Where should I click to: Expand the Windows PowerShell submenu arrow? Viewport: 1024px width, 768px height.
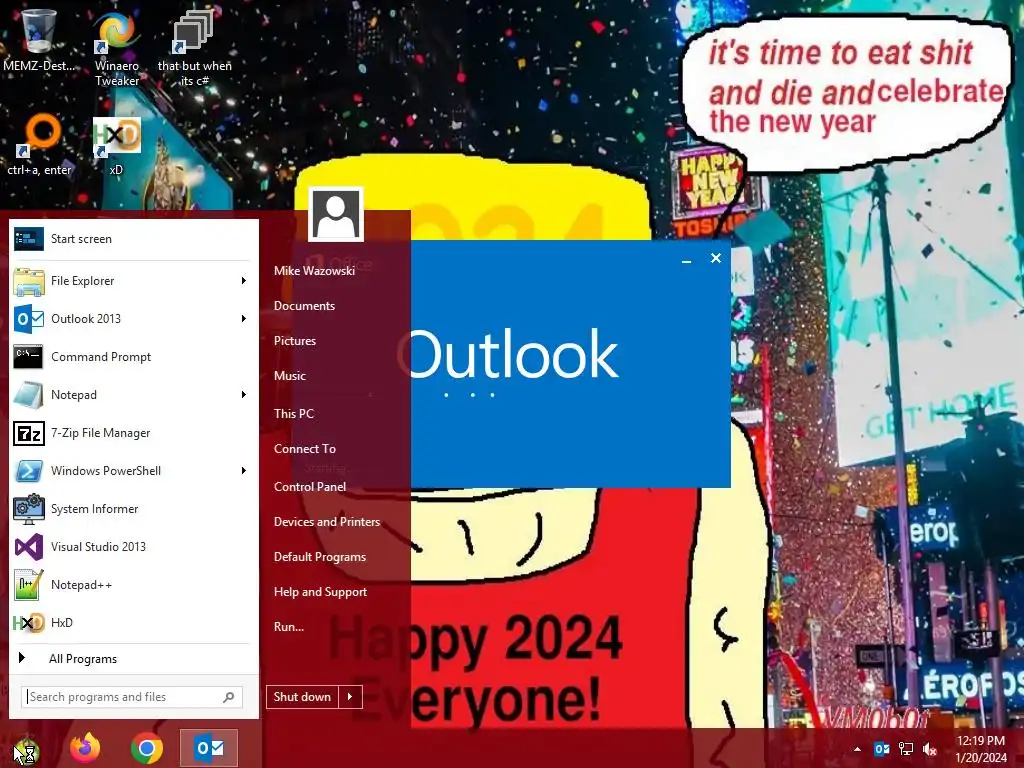coord(244,471)
